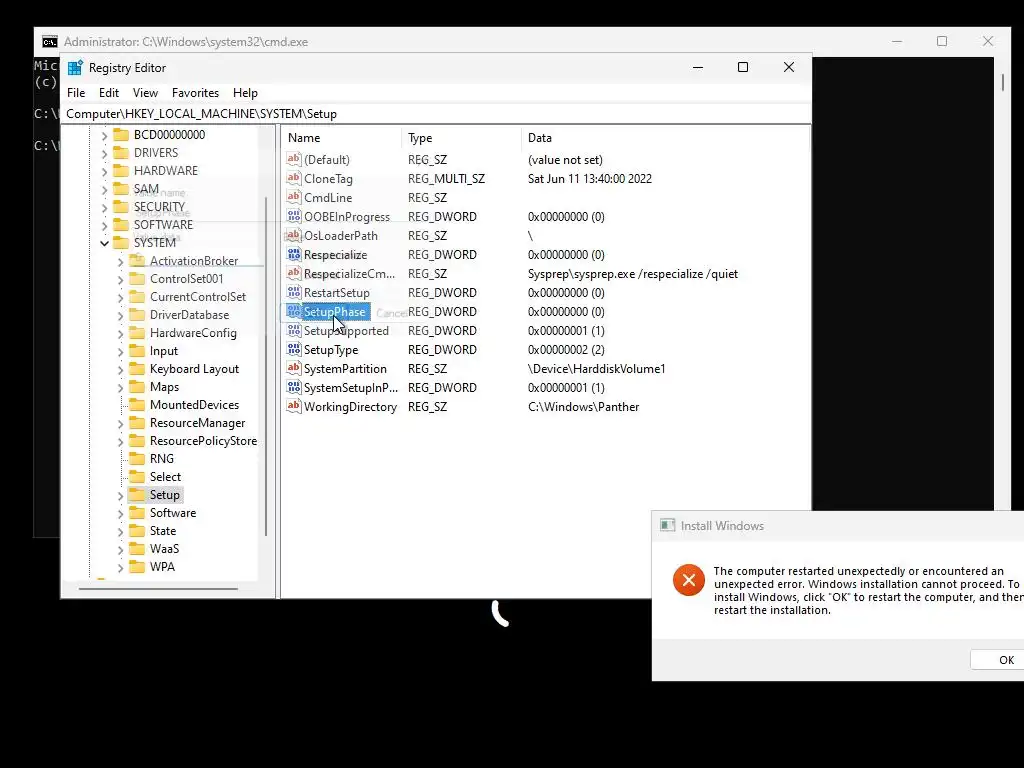This screenshot has height=768, width=1024.
Task: Click the registry tree horizontal scrollbar
Action: [158, 588]
